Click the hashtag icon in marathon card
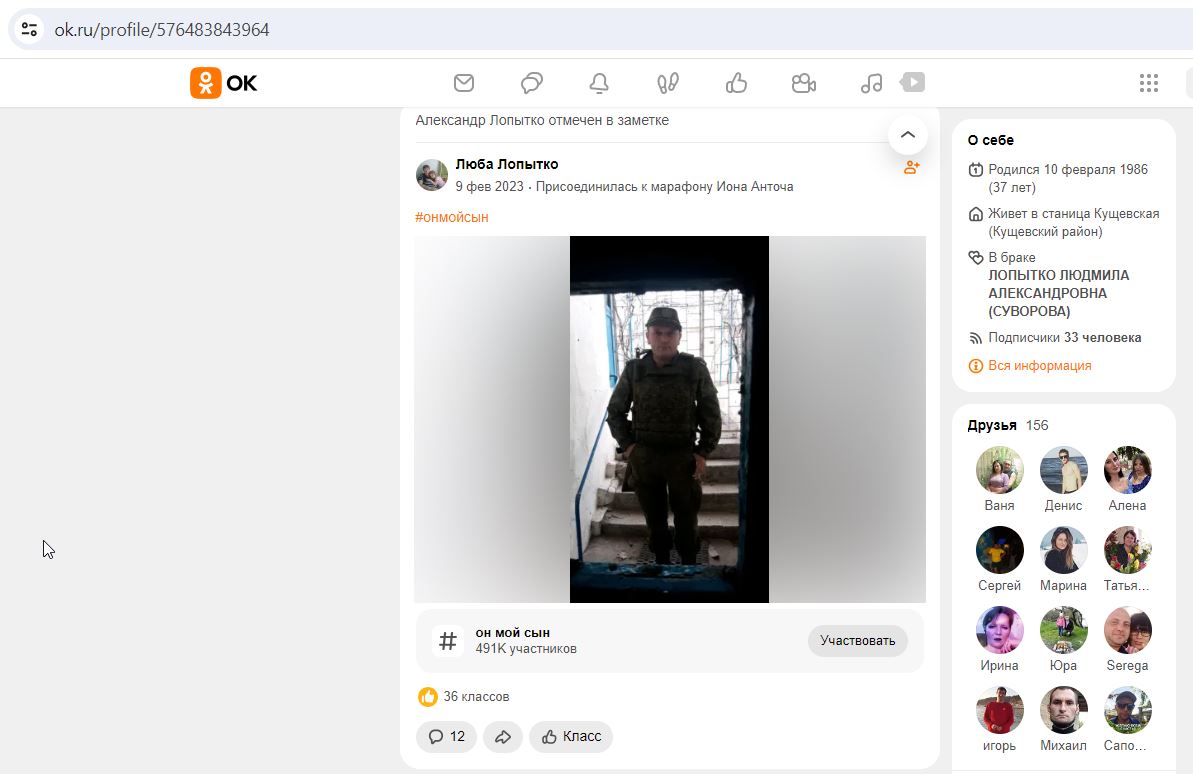This screenshot has width=1193, height=774. pos(448,641)
